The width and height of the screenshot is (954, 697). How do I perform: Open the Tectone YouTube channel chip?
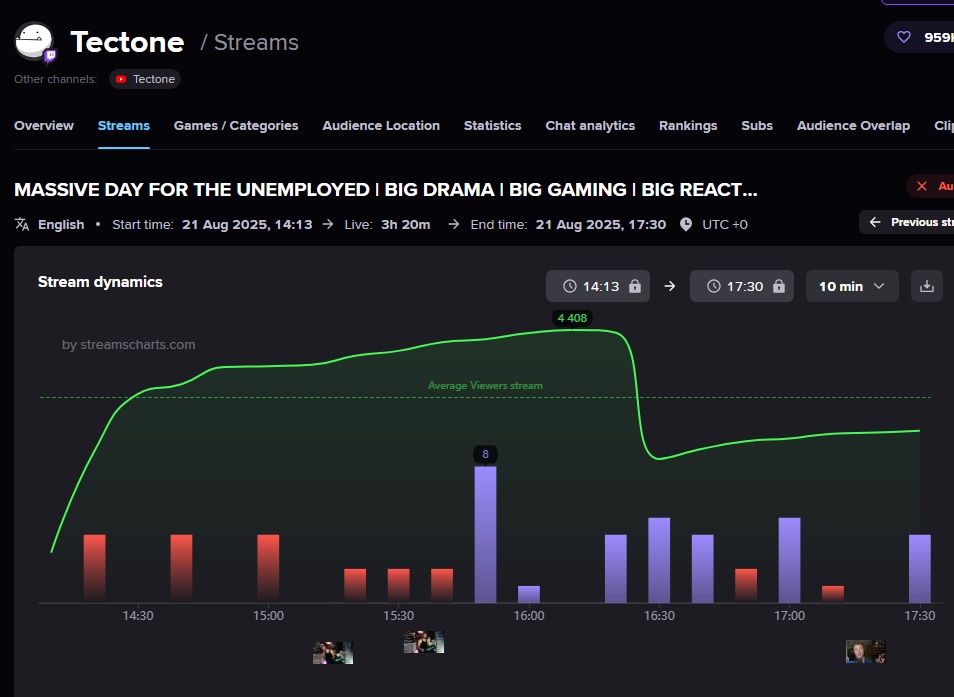(145, 79)
